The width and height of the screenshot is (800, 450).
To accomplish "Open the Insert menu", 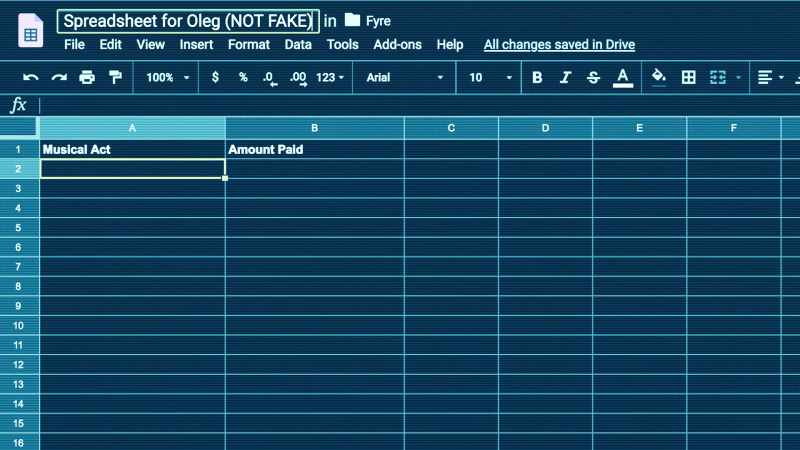I will [196, 45].
